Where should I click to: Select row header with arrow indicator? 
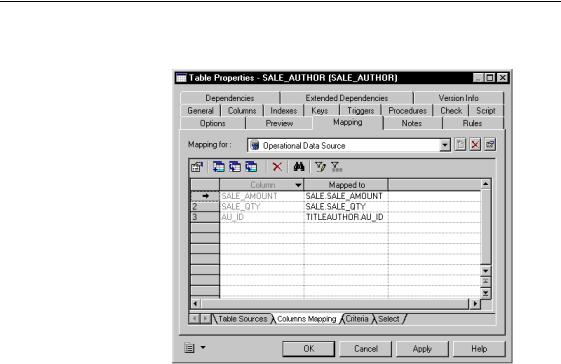pos(205,196)
